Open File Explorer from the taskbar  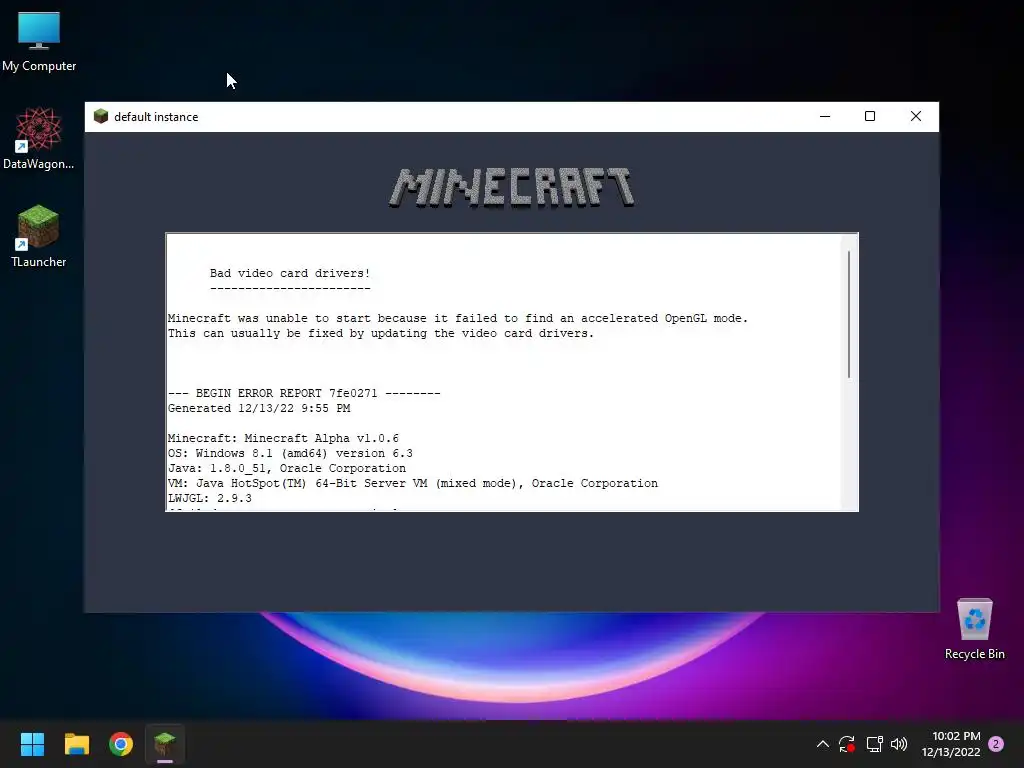(76, 744)
